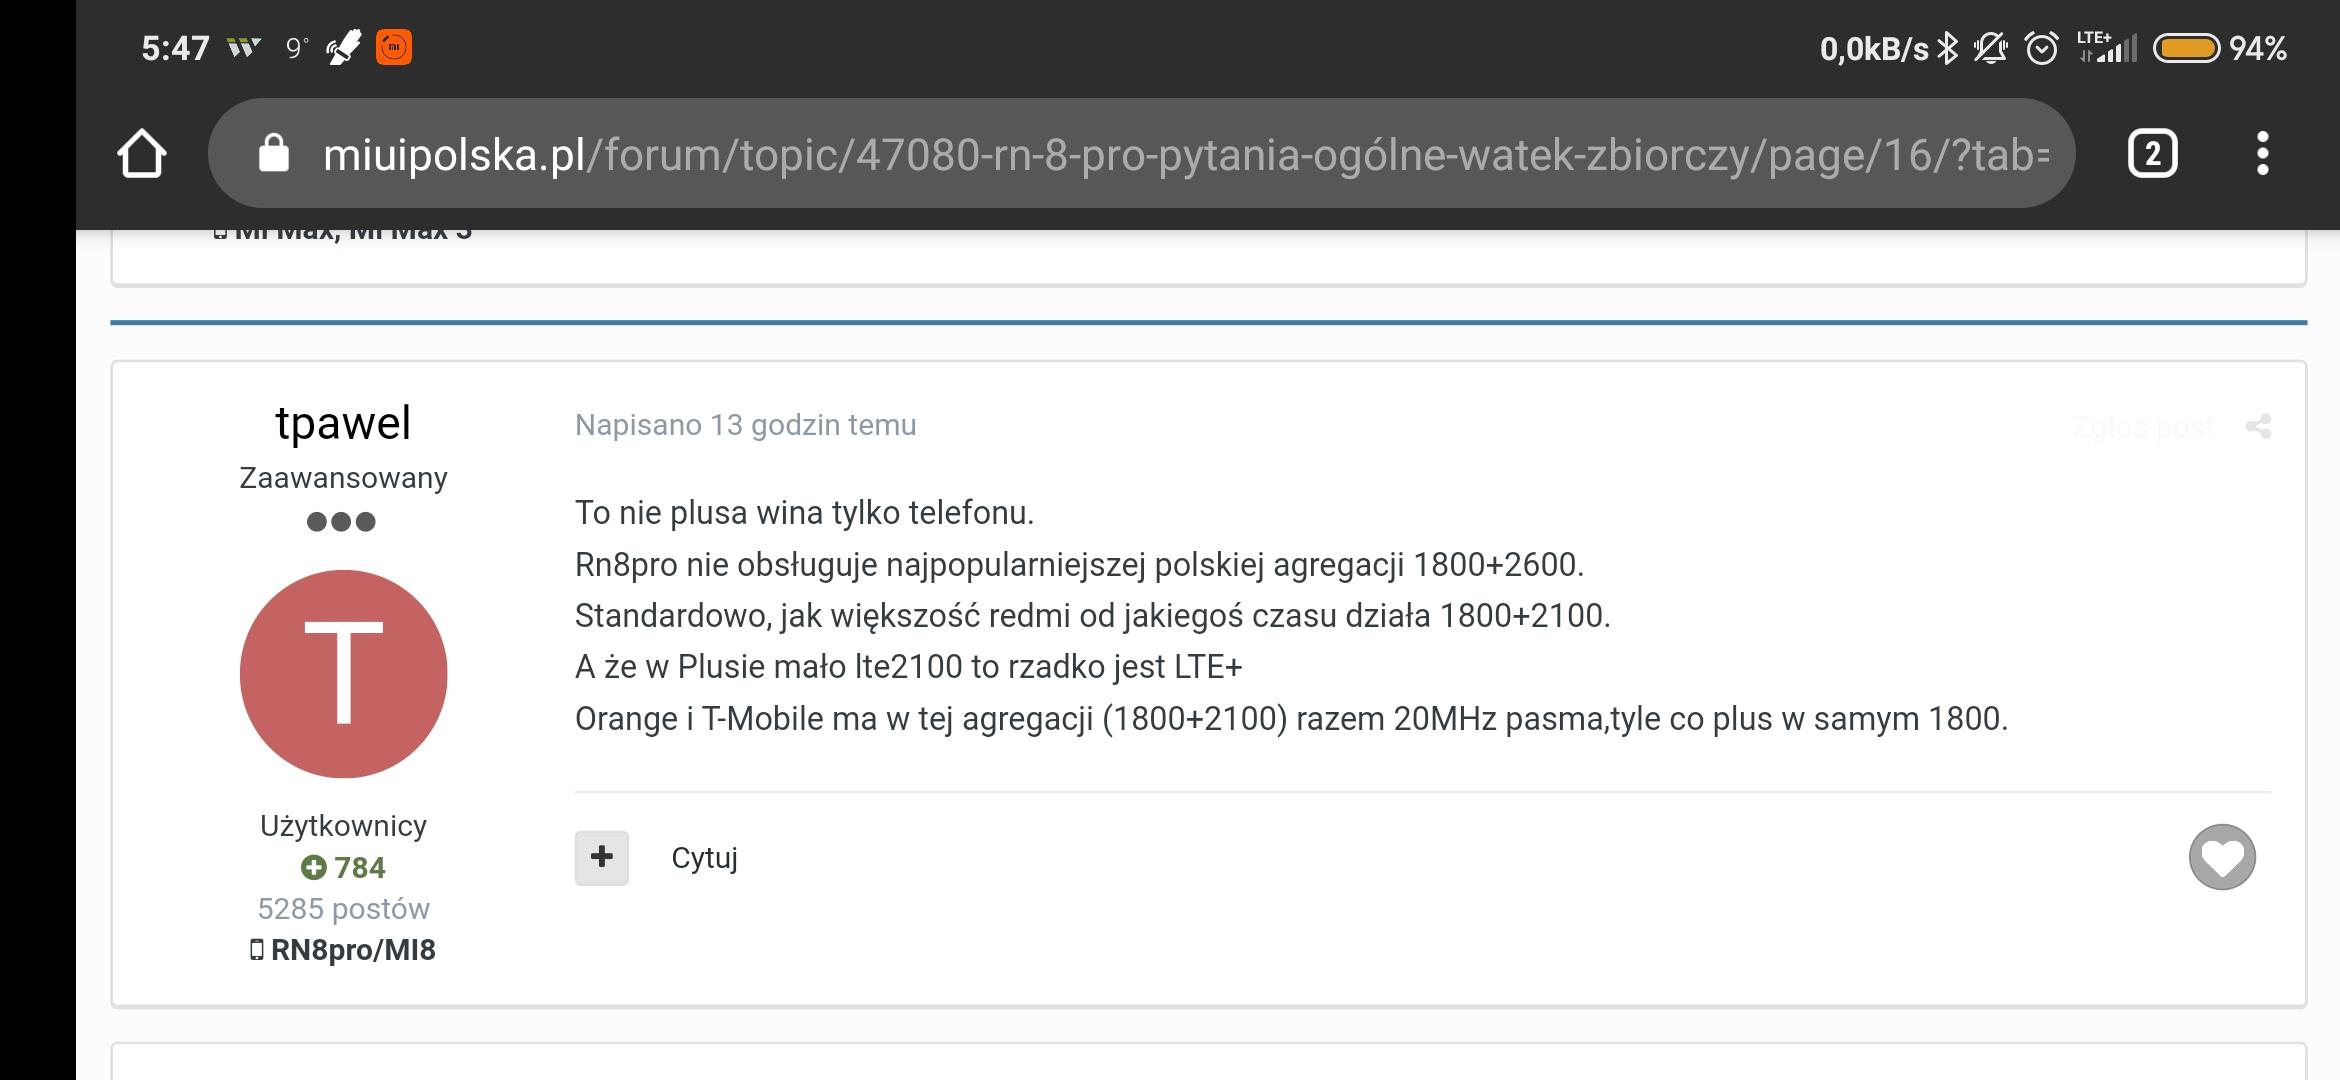Click the green 784 reputation badge
Viewport: 2340px width, 1080px height.
tap(343, 867)
